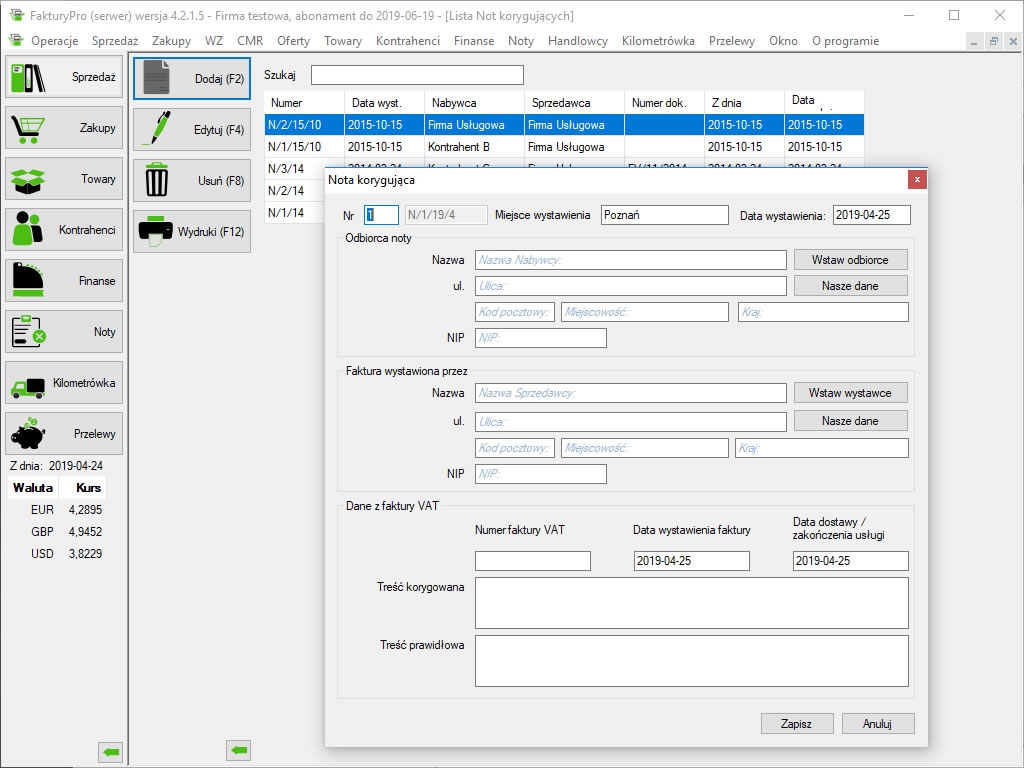Viewport: 1024px width, 768px height.
Task: Close the Nota korygująca dialog
Action: [917, 179]
